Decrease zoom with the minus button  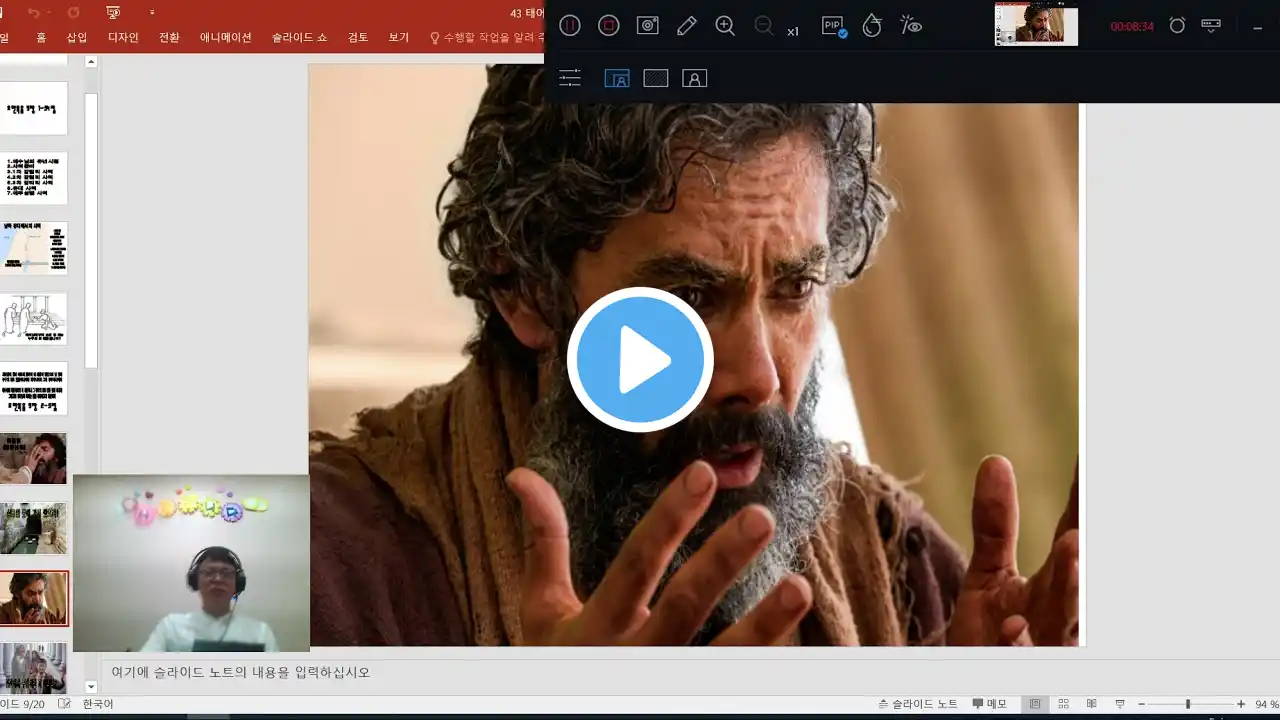1142,704
